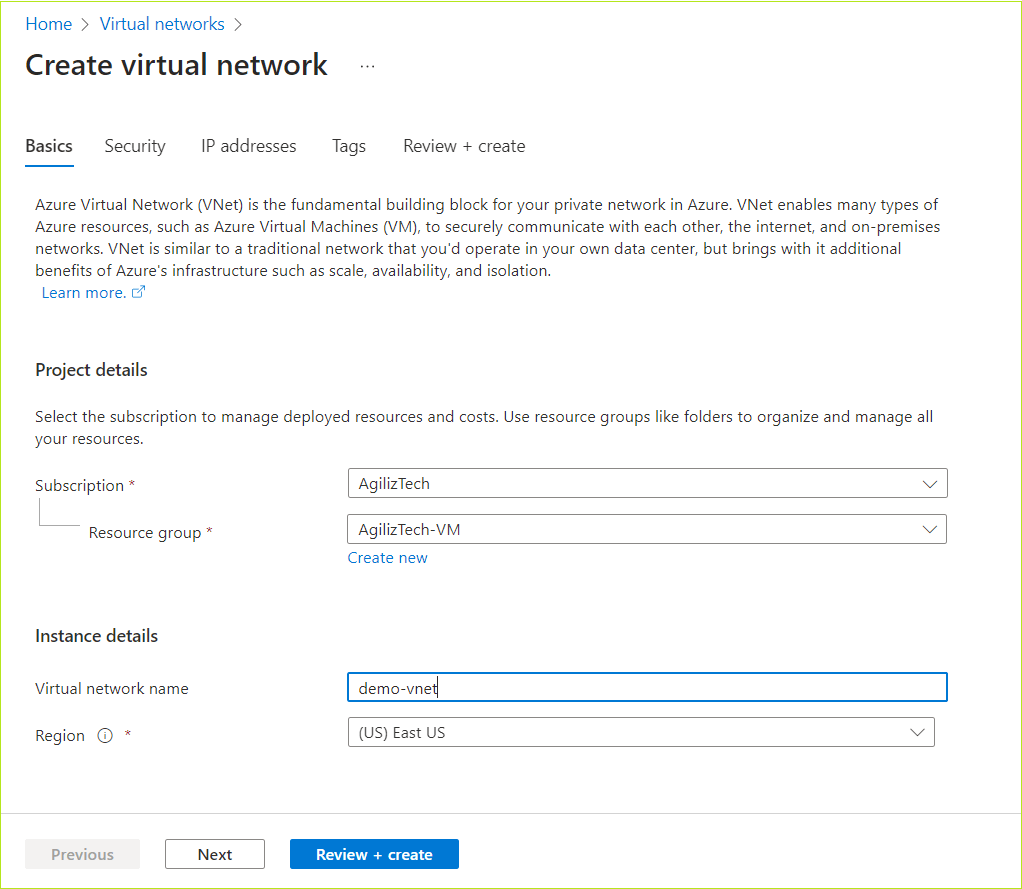Screen dimensions: 1022x889
Task: Click Create new under Resource group
Action: pos(387,557)
